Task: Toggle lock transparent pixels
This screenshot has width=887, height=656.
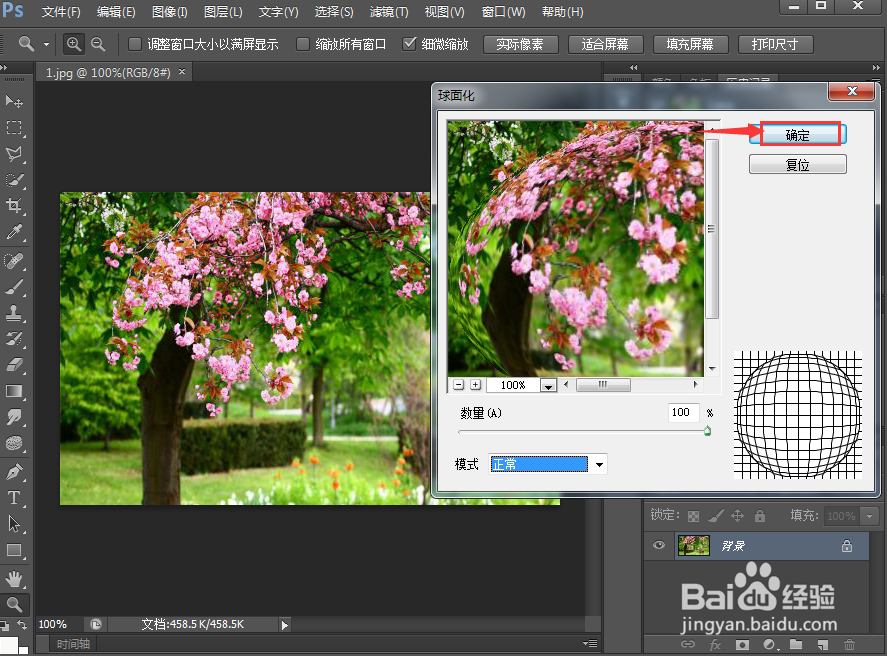Action: click(x=694, y=516)
